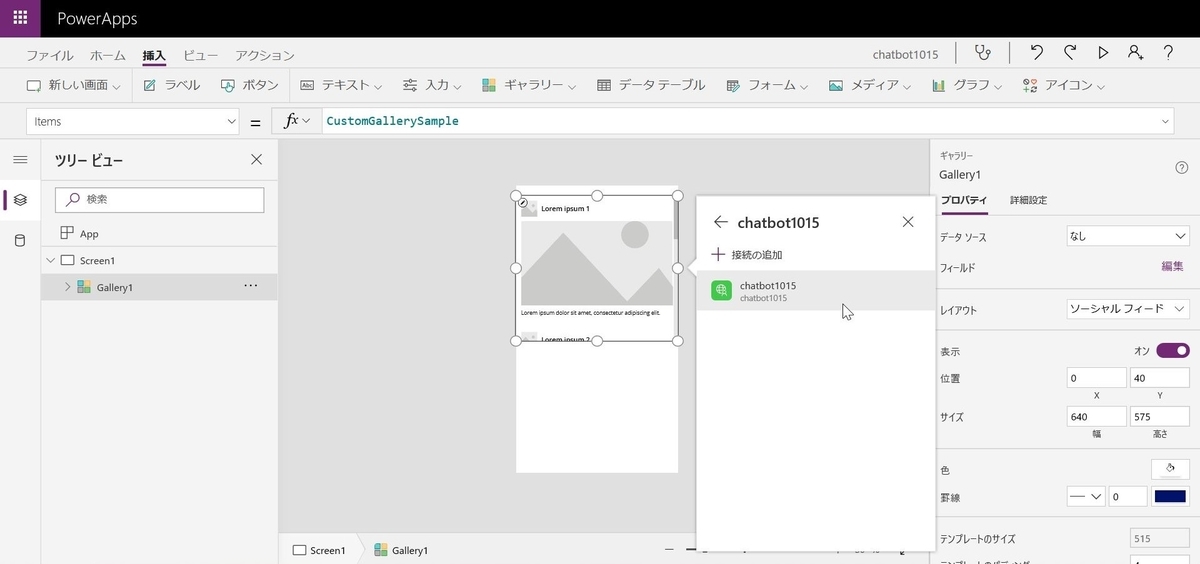Screen dimensions: 1200x564
Task: Click the fields edit link
Action: click(x=1172, y=267)
